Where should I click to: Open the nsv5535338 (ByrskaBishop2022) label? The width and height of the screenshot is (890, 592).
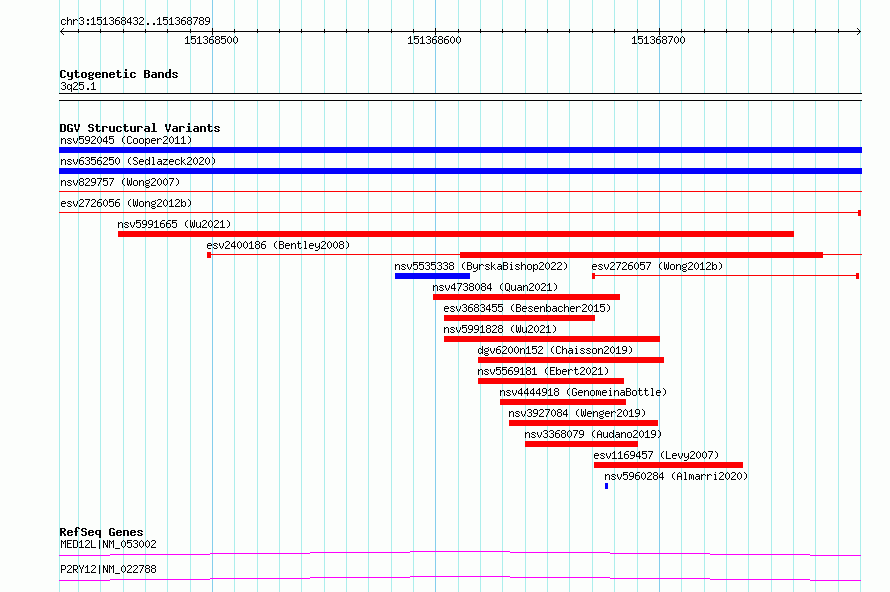481,266
